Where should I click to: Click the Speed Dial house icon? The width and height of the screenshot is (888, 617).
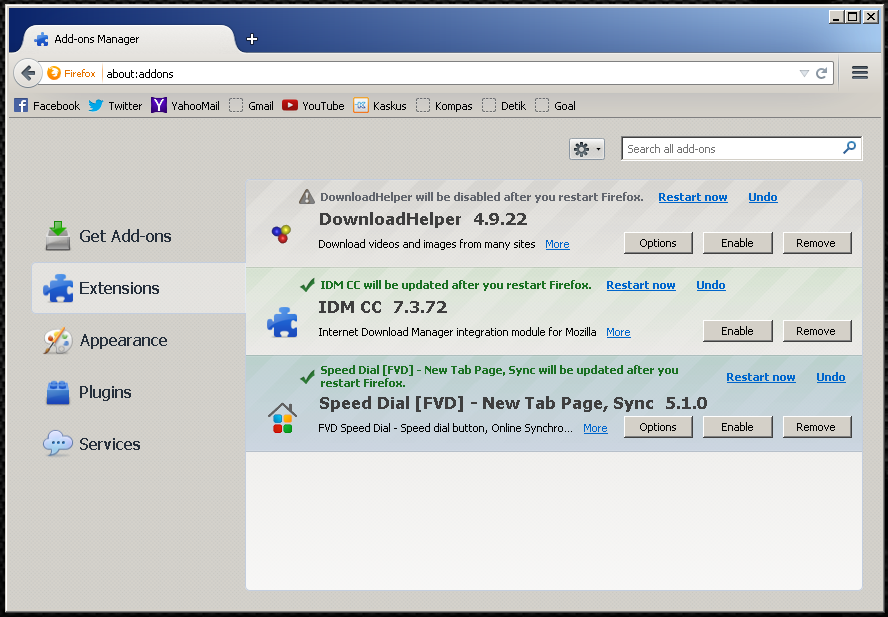[x=282, y=418]
